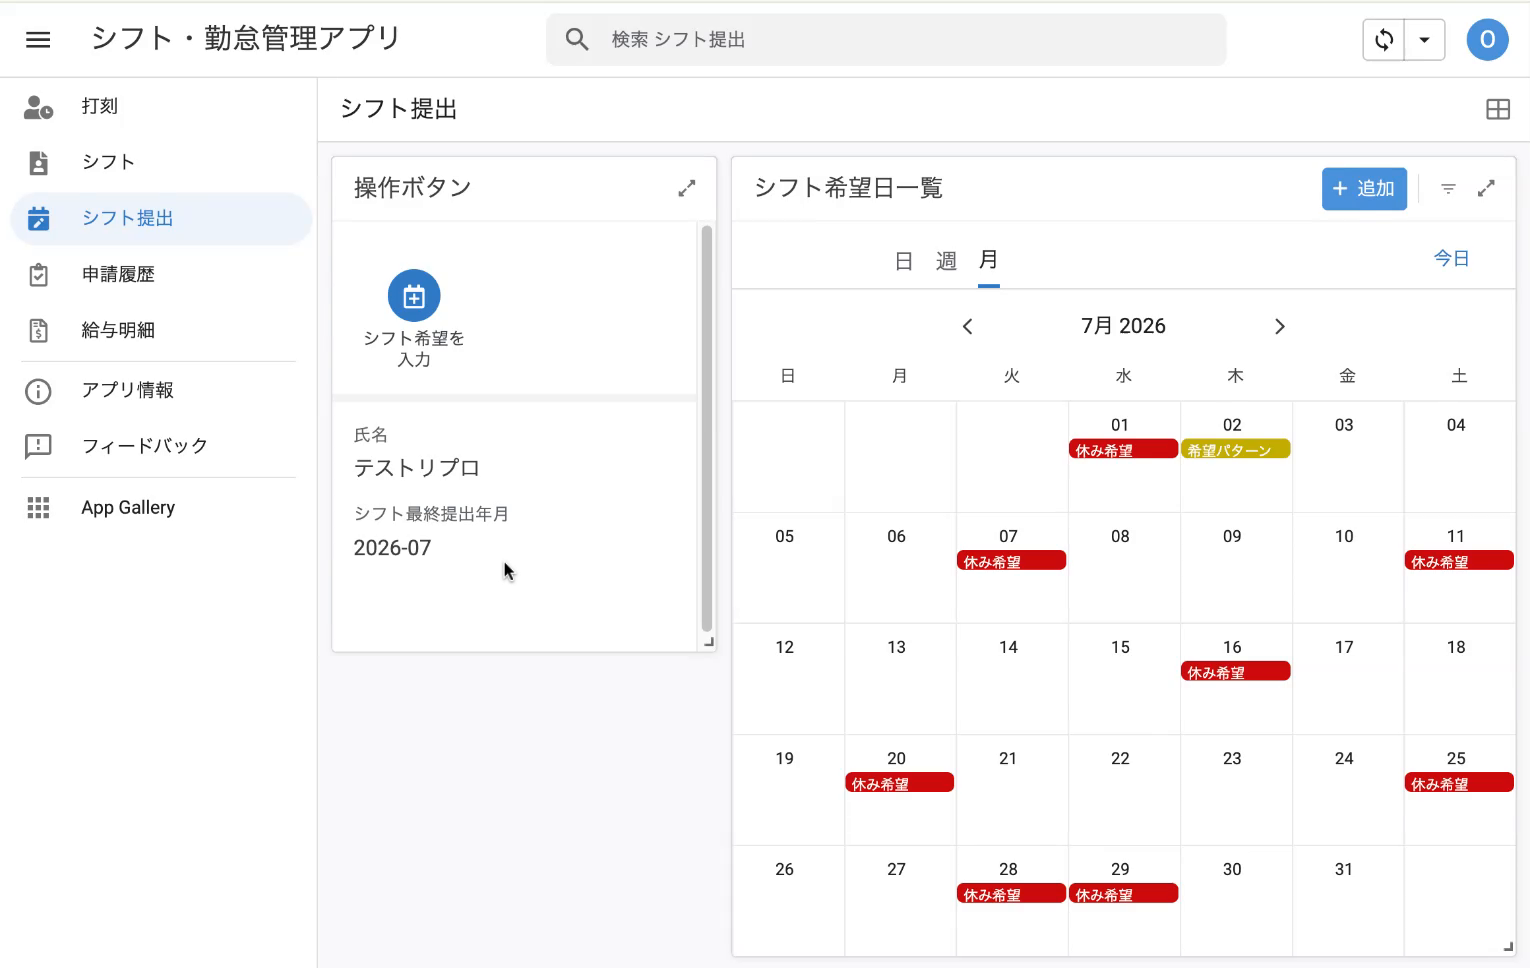Open アプリ情報 in sidebar
This screenshot has width=1530, height=968.
[x=161, y=390]
